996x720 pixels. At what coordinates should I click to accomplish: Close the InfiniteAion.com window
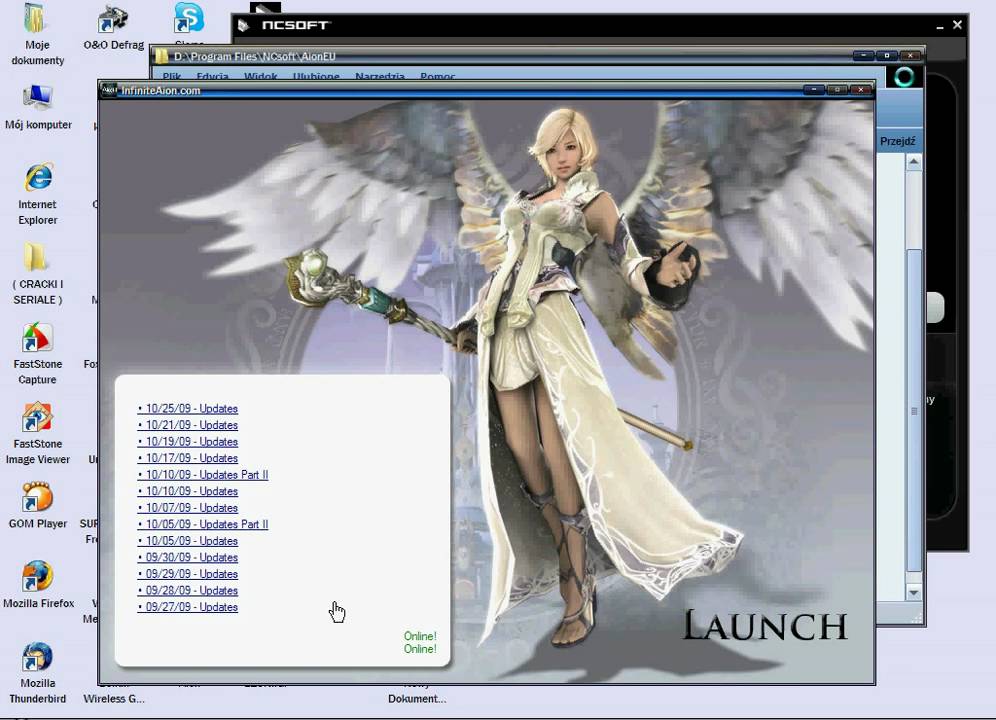[x=861, y=90]
